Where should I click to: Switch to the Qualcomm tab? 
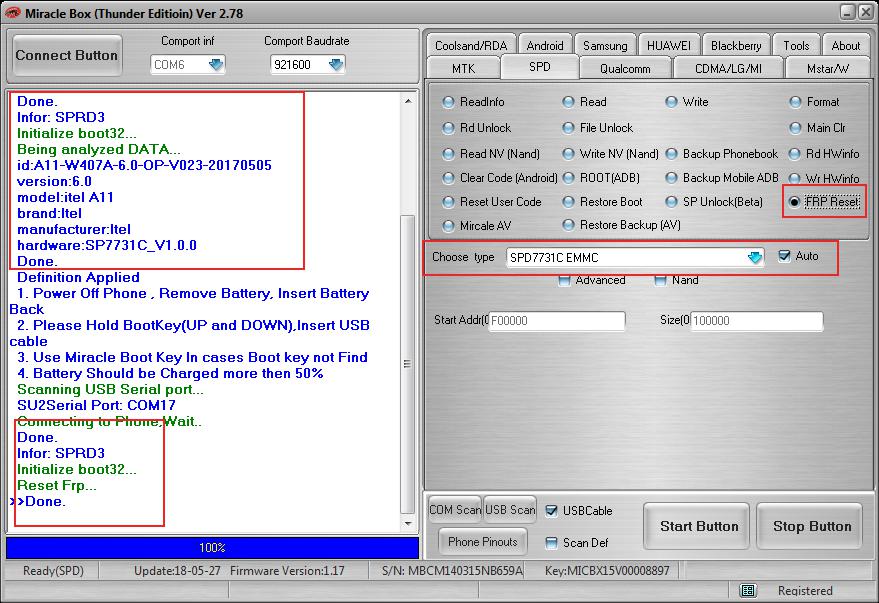tap(625, 68)
